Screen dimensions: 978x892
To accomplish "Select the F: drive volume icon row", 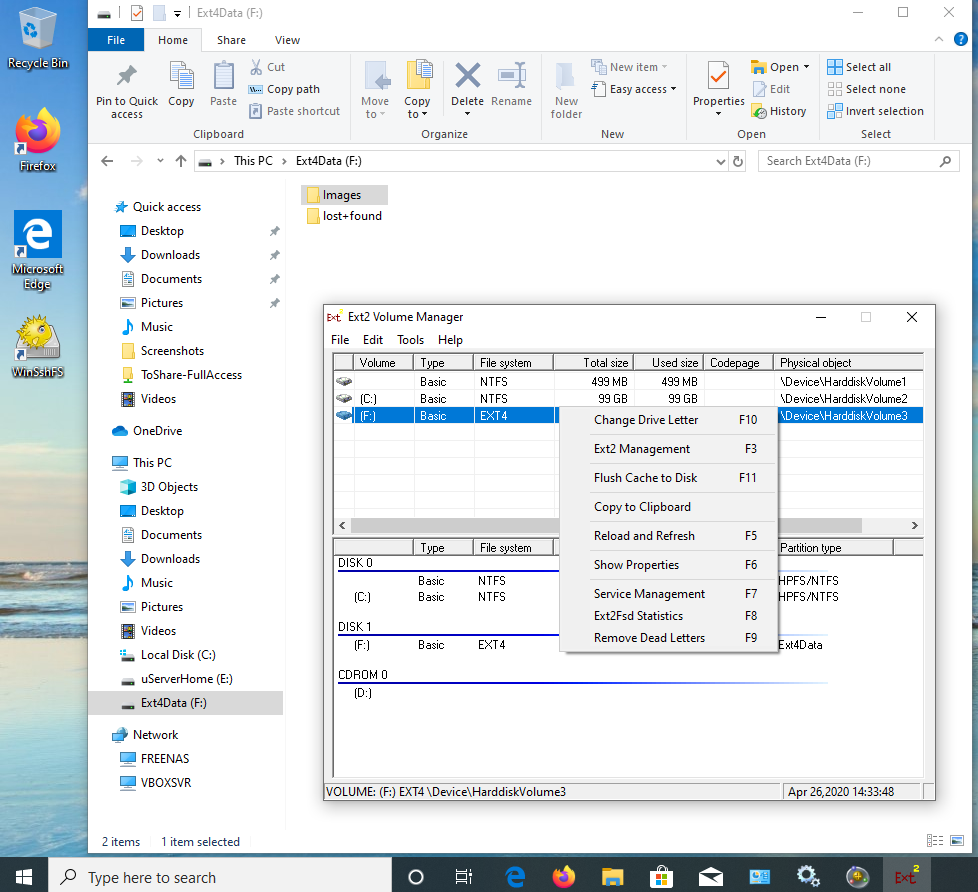I will click(344, 416).
